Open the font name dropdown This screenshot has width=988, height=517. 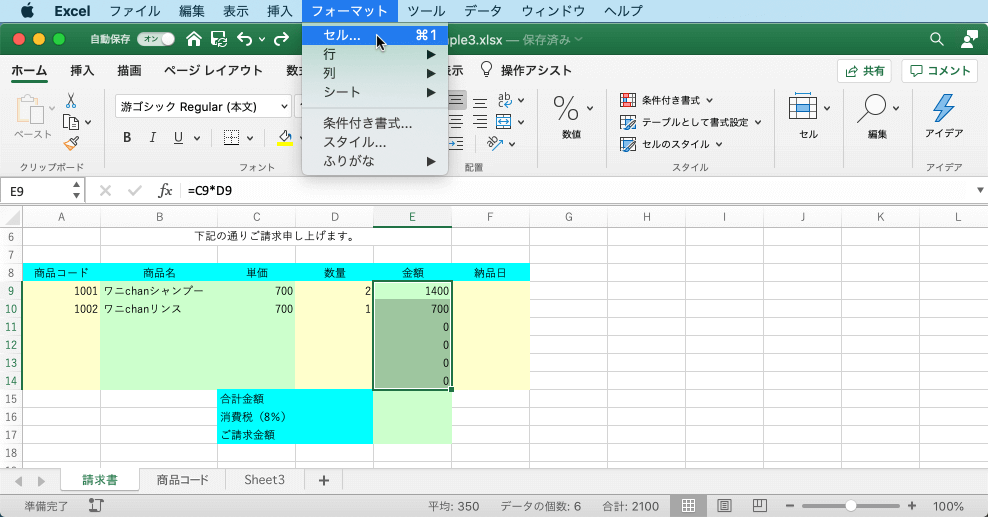coord(284,106)
